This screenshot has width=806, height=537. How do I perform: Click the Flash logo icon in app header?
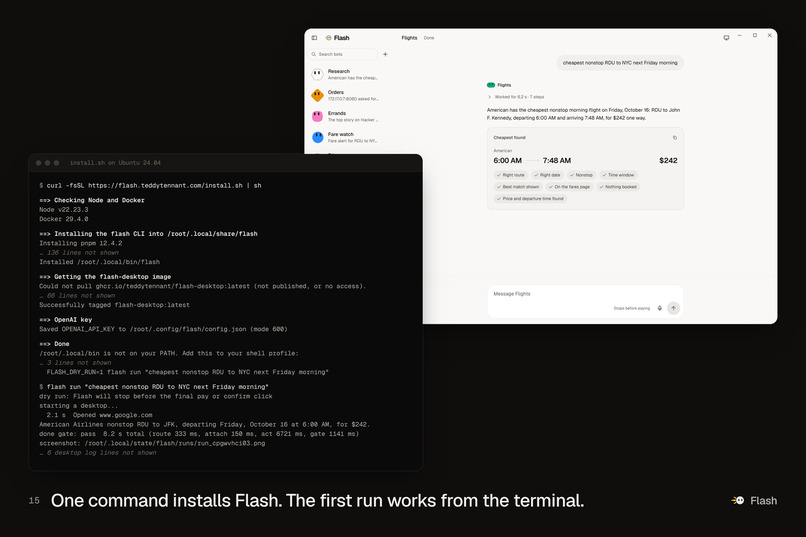pyautogui.click(x=328, y=38)
